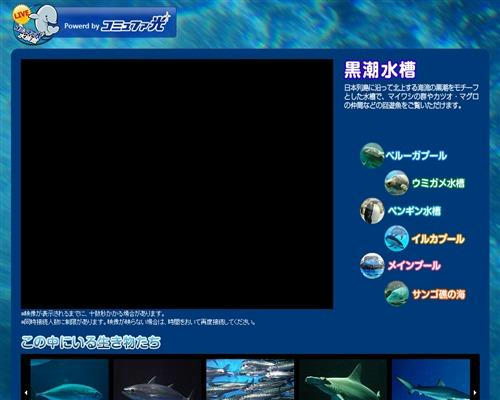Click the sea turtle round icon
The width and height of the screenshot is (500, 400).
click(396, 183)
